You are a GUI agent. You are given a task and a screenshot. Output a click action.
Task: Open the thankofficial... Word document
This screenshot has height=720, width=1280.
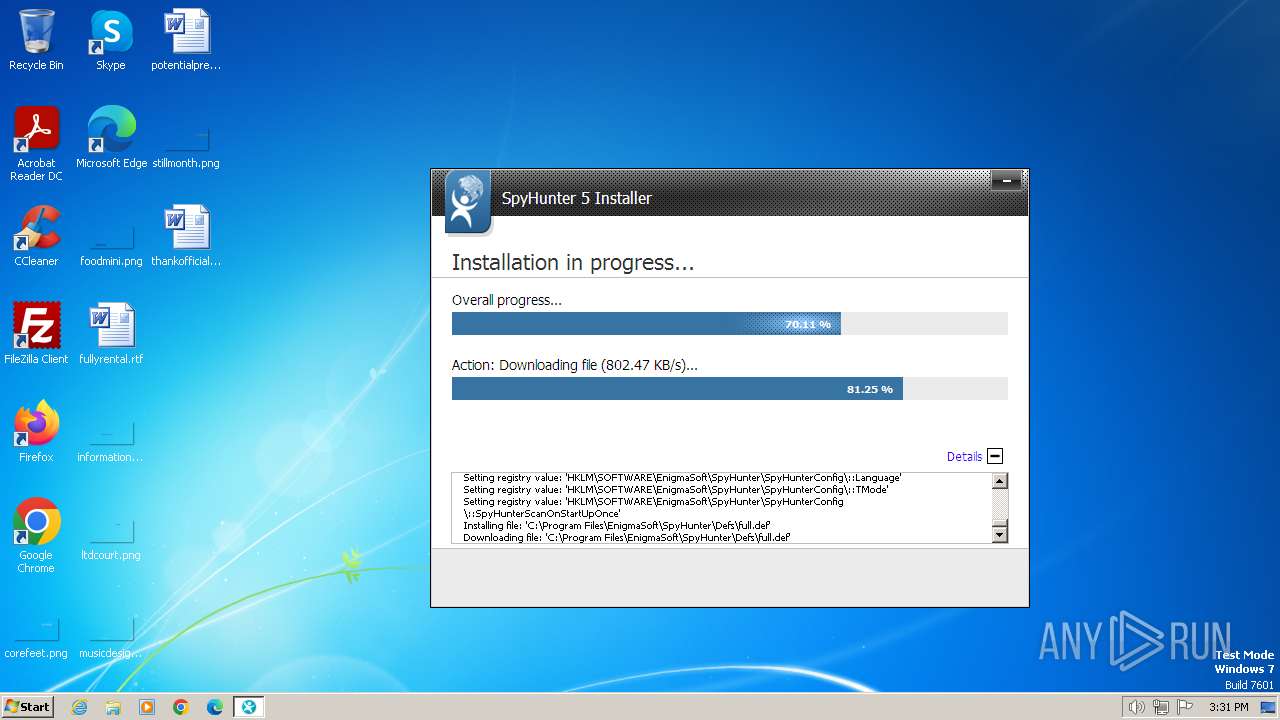click(186, 236)
